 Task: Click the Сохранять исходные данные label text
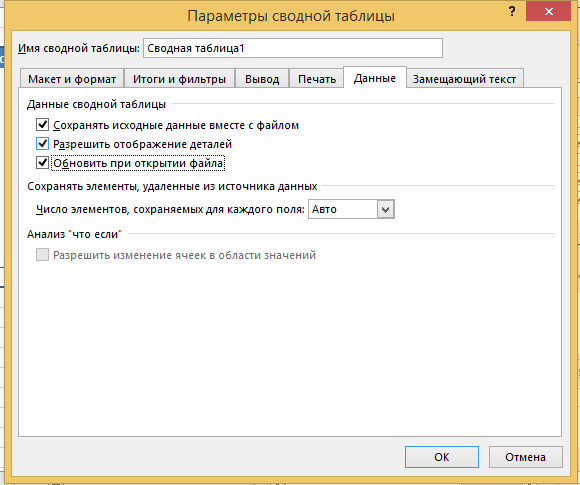176,125
